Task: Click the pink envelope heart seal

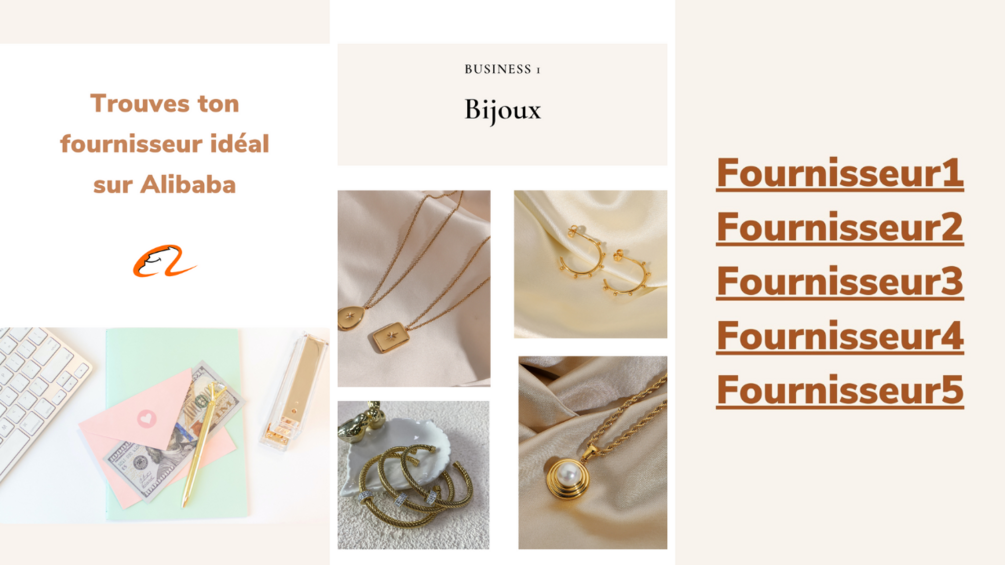Action: [147, 418]
